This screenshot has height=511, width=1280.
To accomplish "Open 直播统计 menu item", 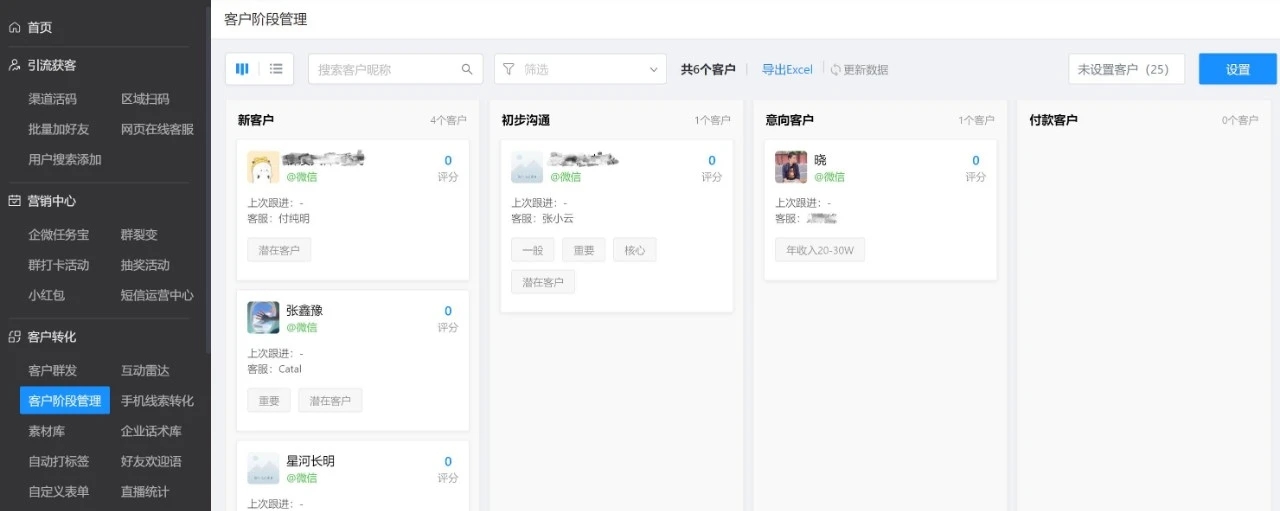I will (145, 491).
